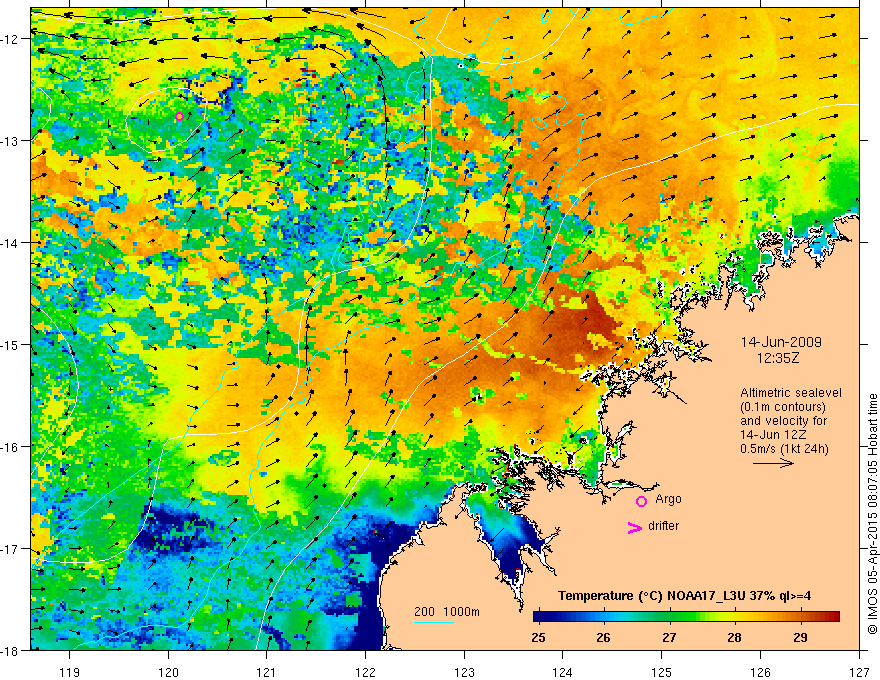
Task: Click the magenta Argo circle in legend
Action: (x=641, y=502)
